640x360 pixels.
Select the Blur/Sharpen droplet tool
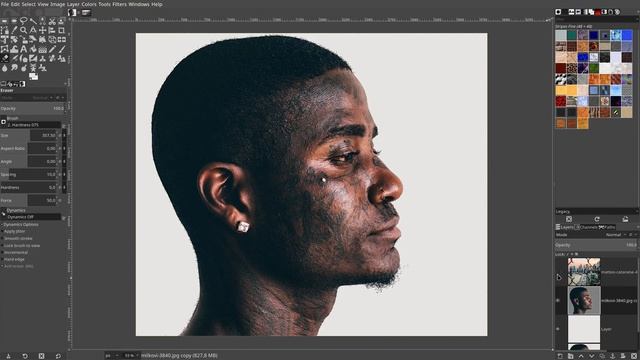pyautogui.click(x=4, y=68)
